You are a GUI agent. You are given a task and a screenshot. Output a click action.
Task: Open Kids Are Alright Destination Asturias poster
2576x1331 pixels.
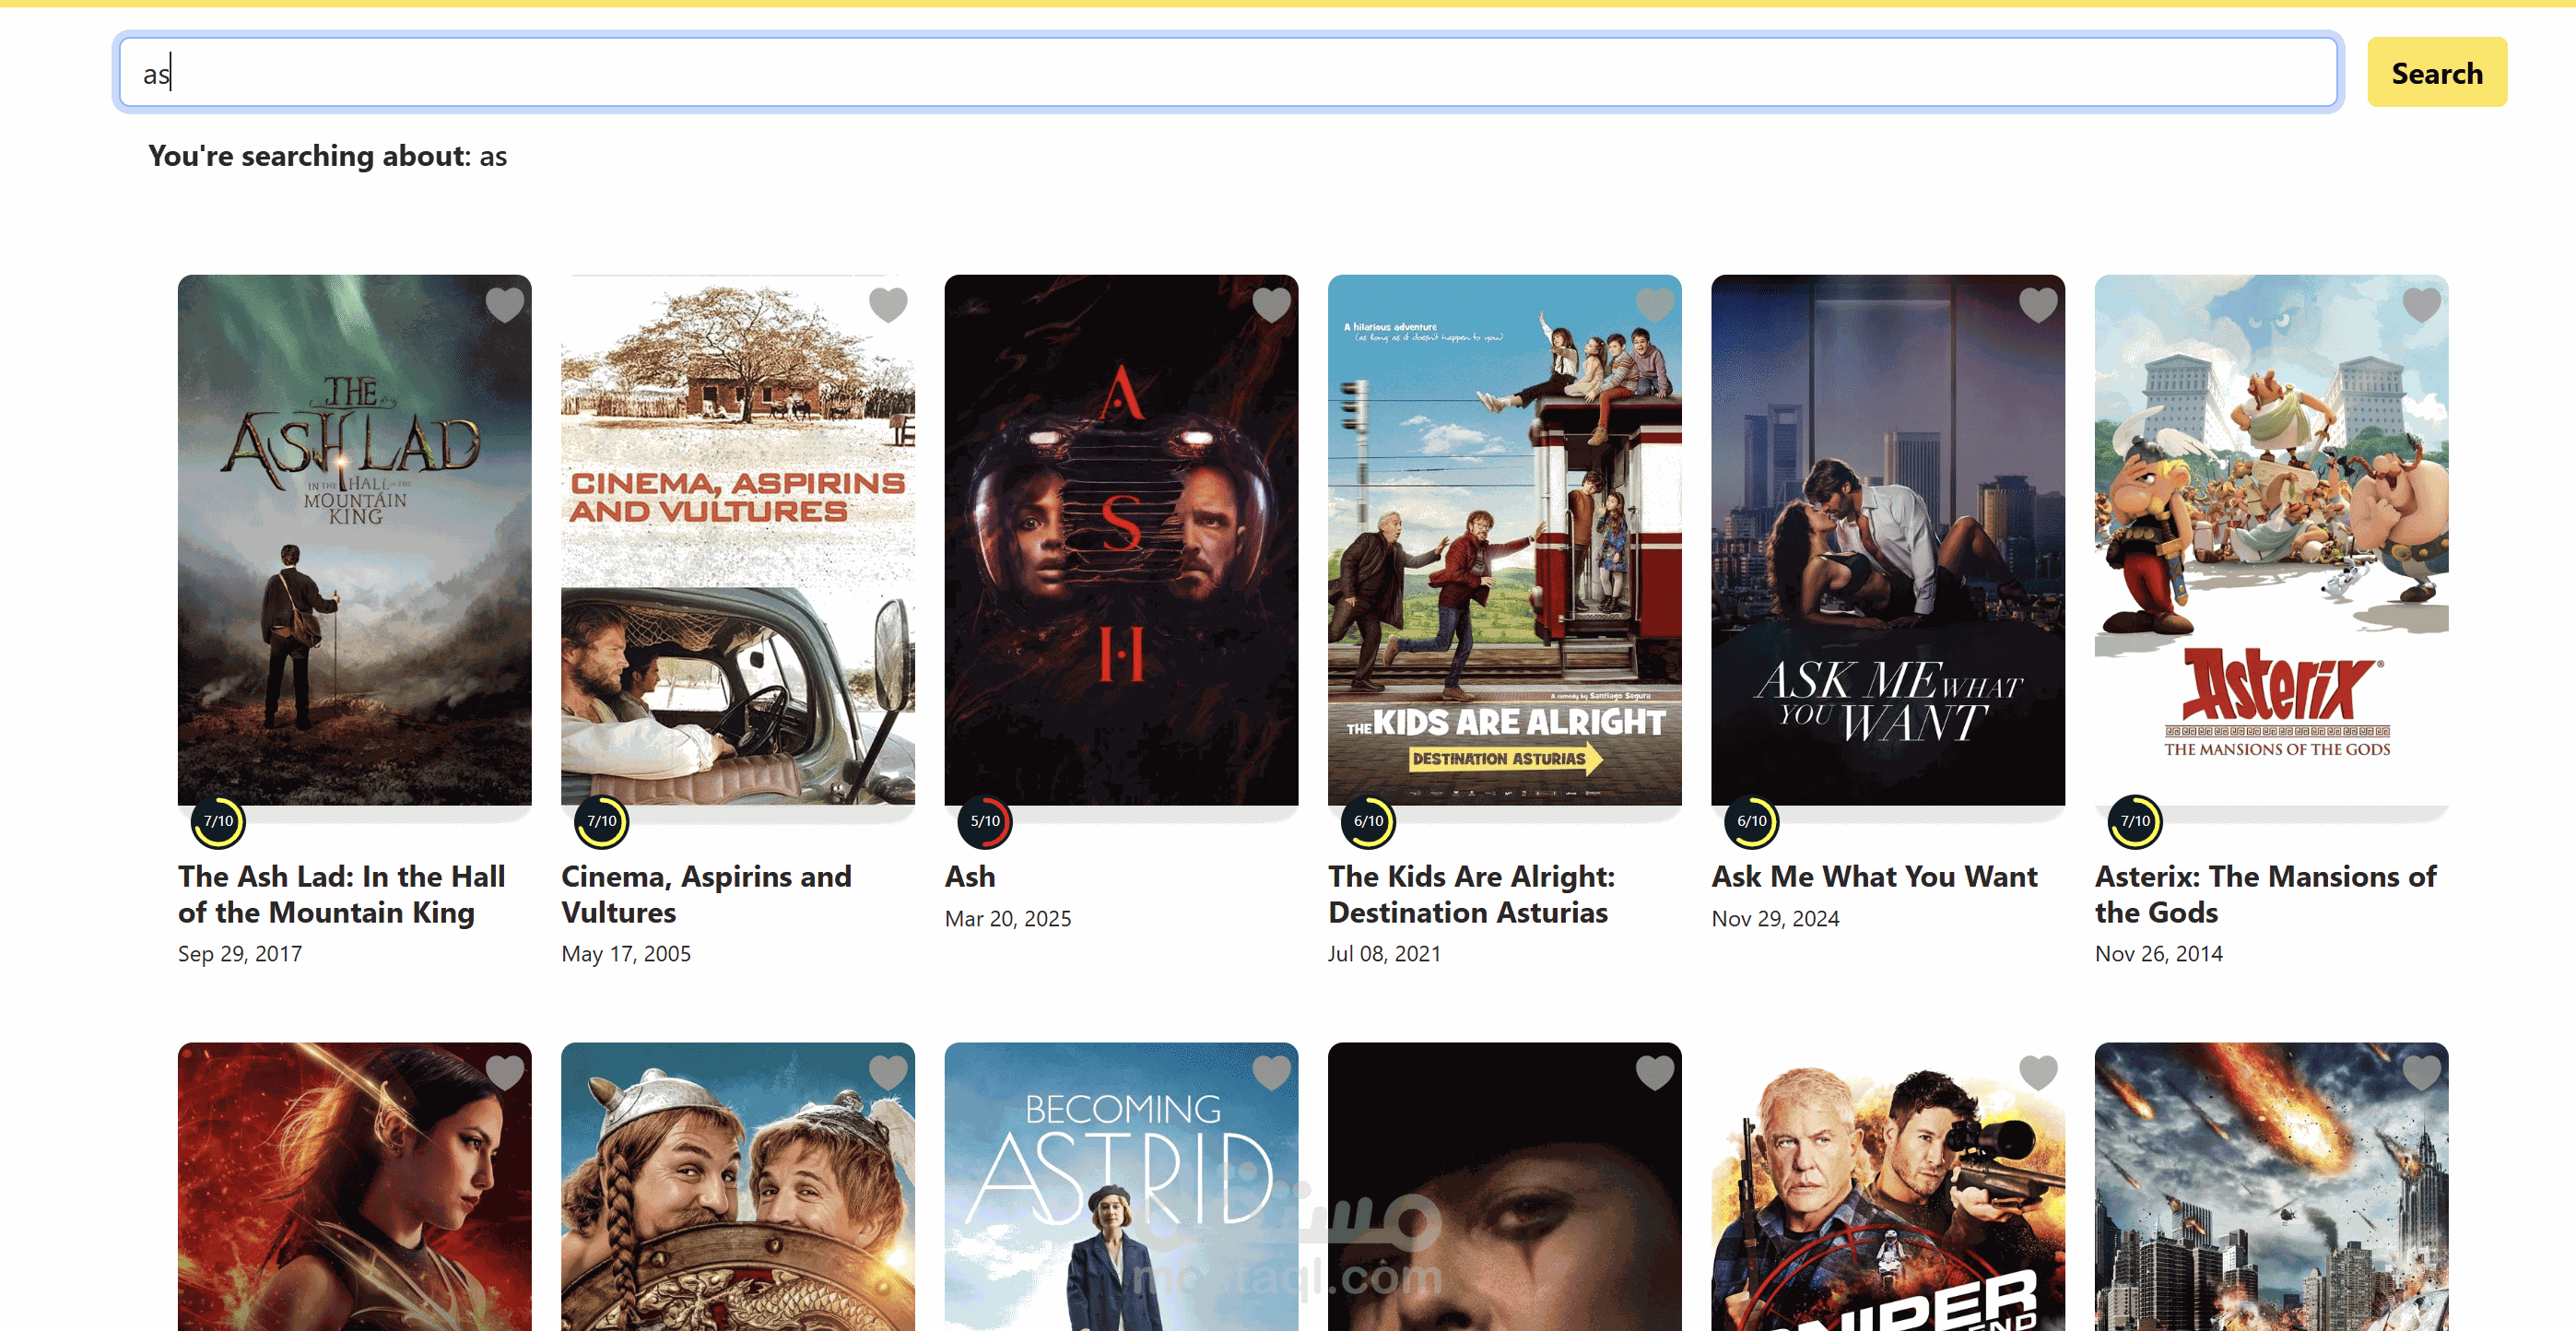[1503, 540]
